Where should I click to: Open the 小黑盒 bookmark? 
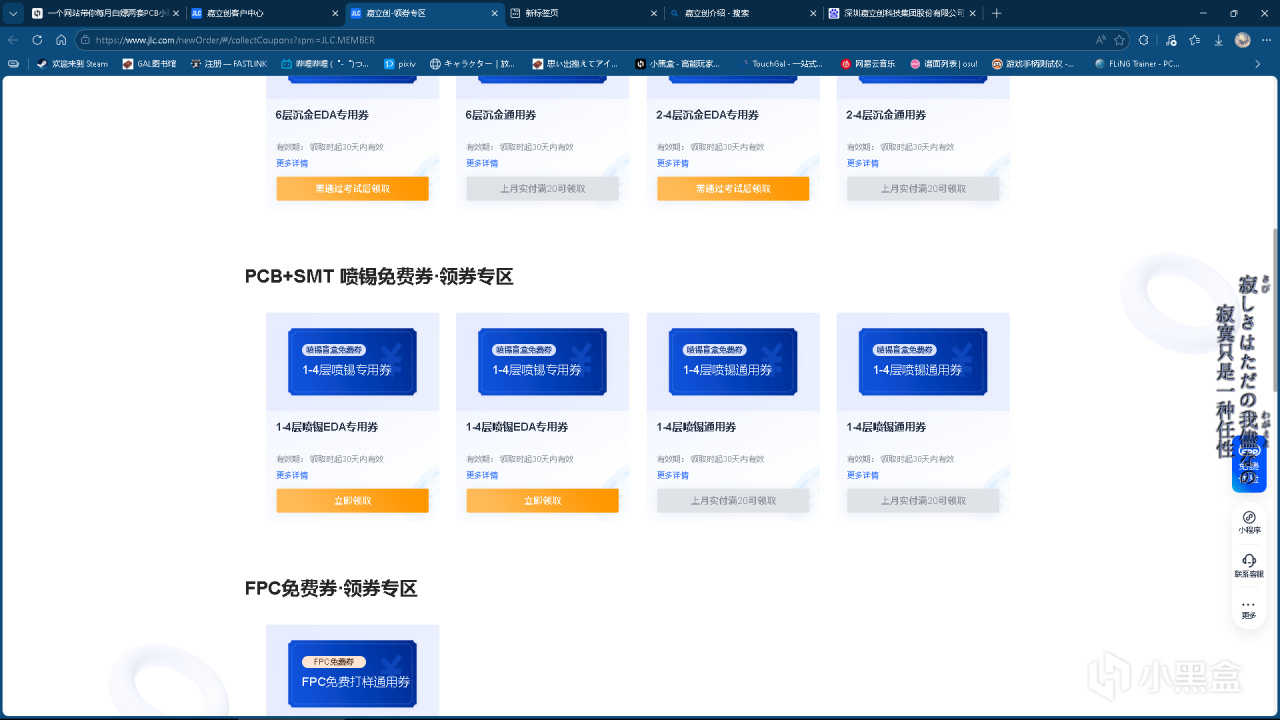[678, 63]
